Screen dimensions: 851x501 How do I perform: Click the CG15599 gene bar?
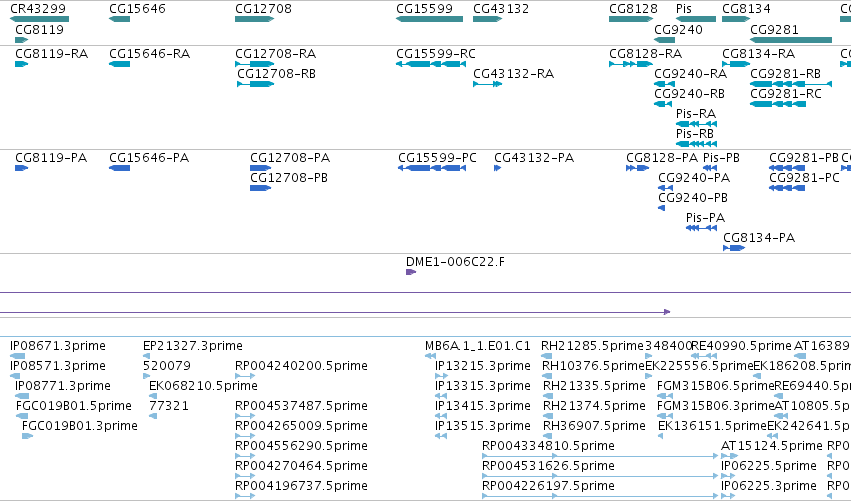coord(429,19)
